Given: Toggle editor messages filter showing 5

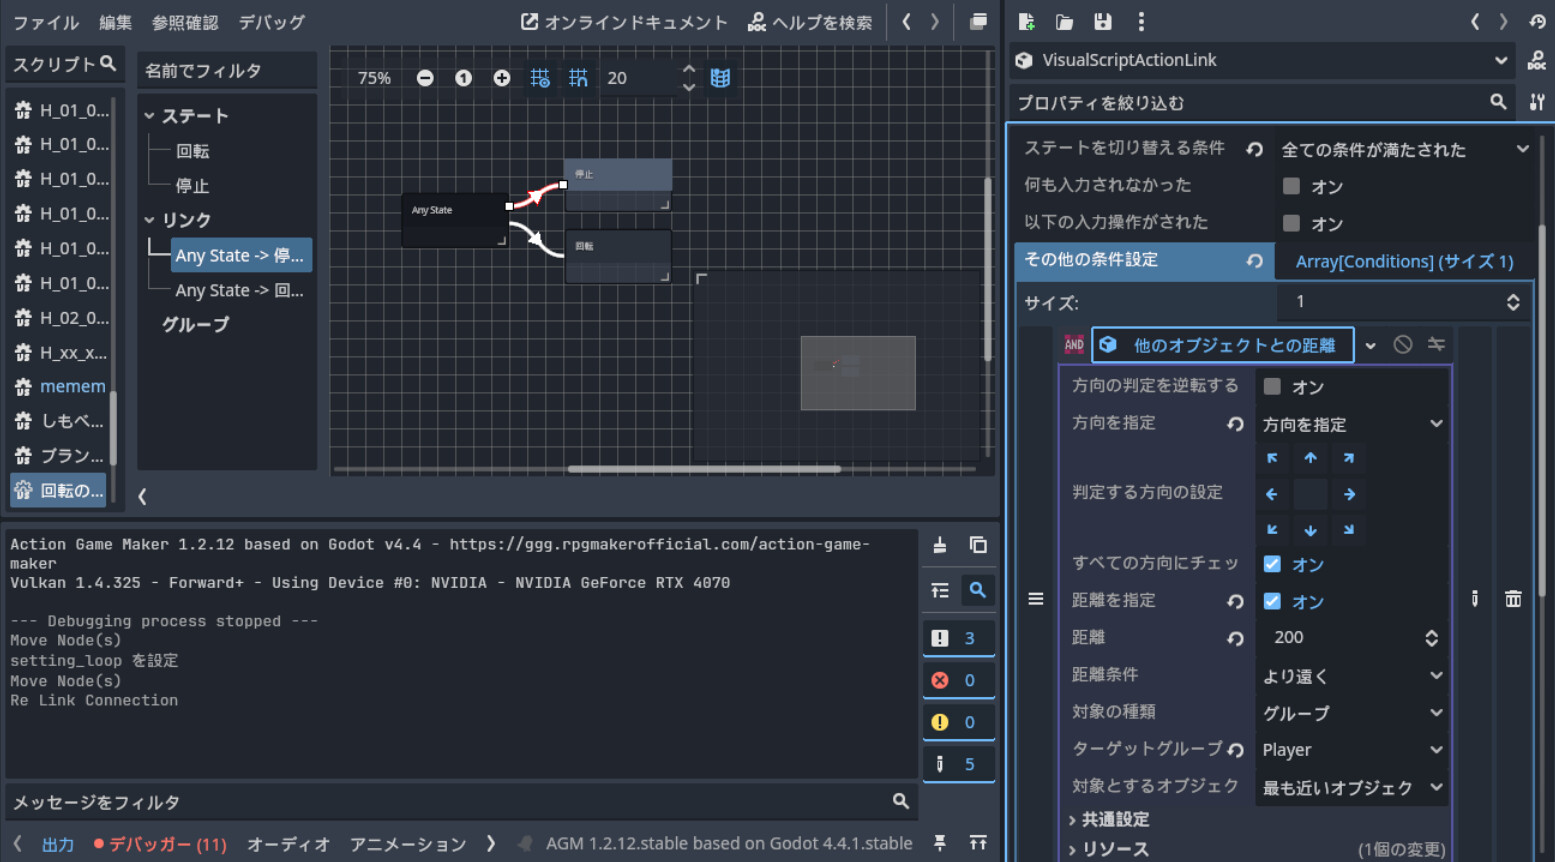Looking at the screenshot, I should click(x=958, y=764).
